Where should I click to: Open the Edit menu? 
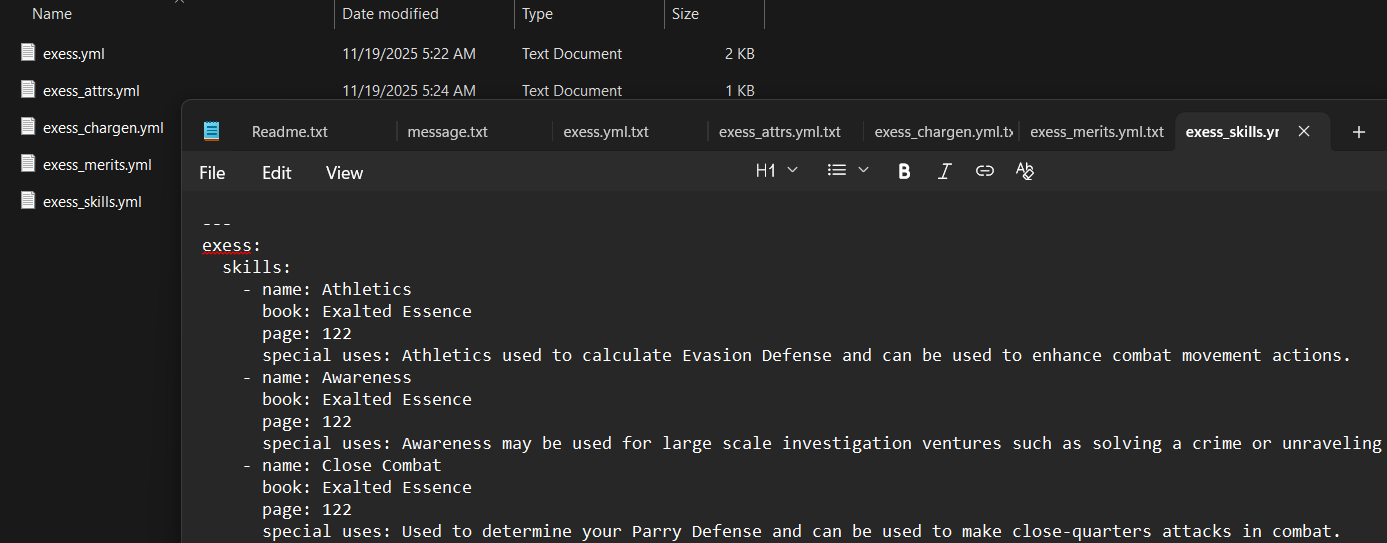click(x=276, y=173)
